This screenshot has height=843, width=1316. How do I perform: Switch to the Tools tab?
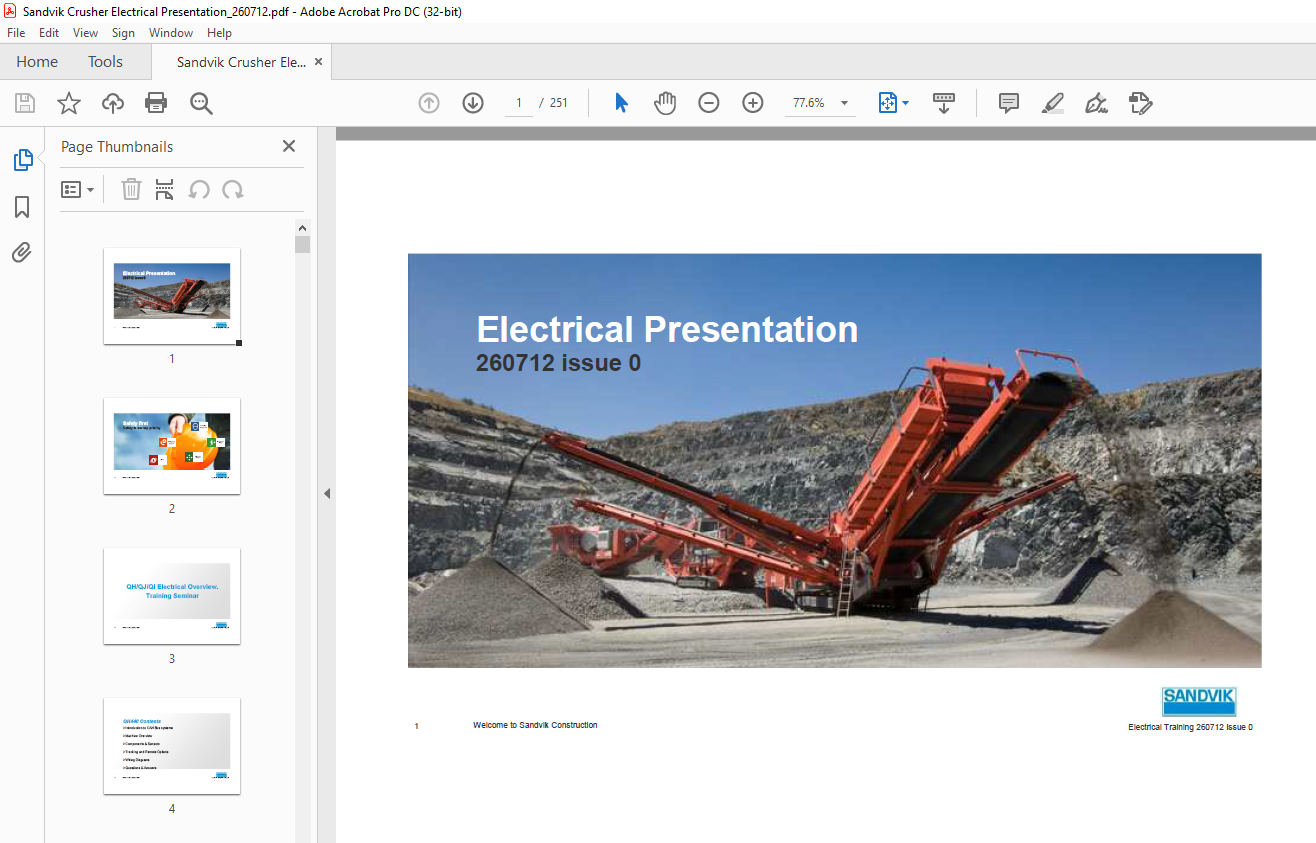tap(105, 62)
